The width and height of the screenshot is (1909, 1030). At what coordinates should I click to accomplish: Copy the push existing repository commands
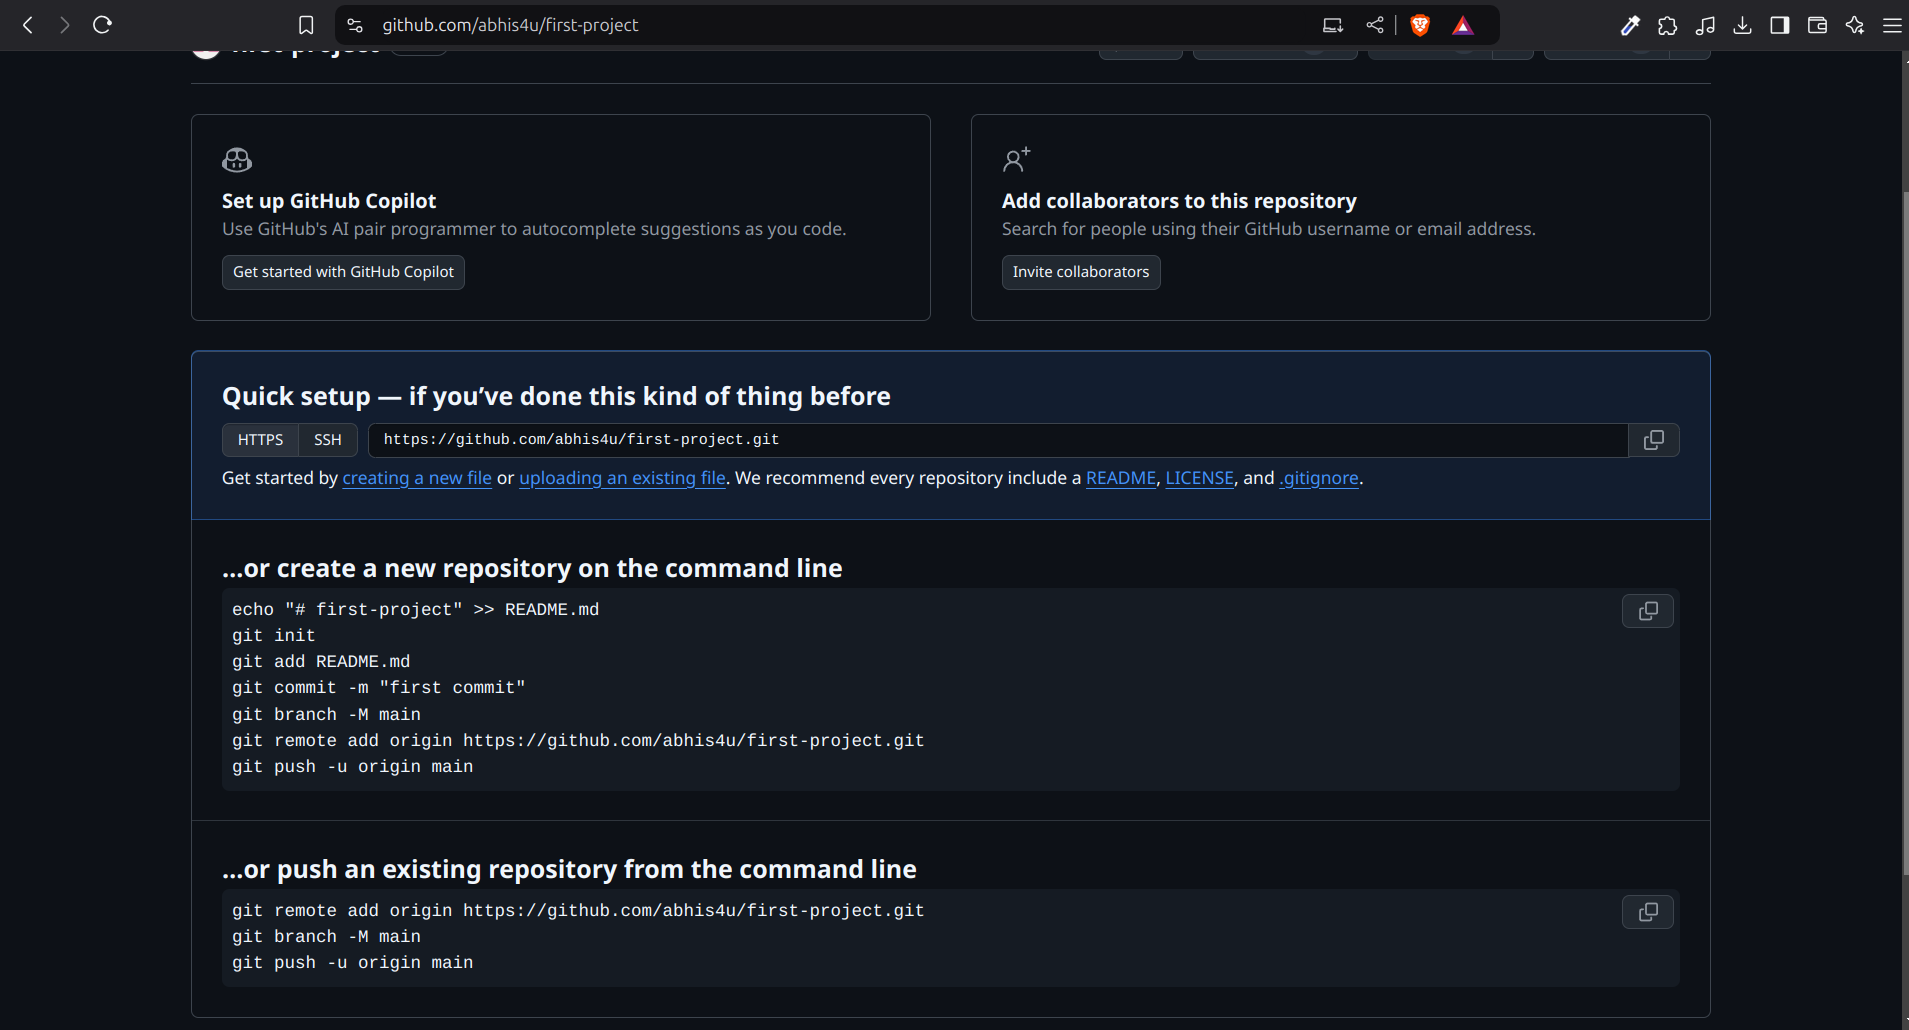1648,912
